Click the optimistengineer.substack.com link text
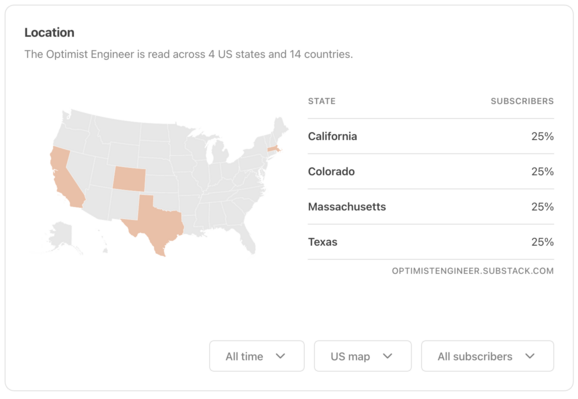 (x=473, y=271)
